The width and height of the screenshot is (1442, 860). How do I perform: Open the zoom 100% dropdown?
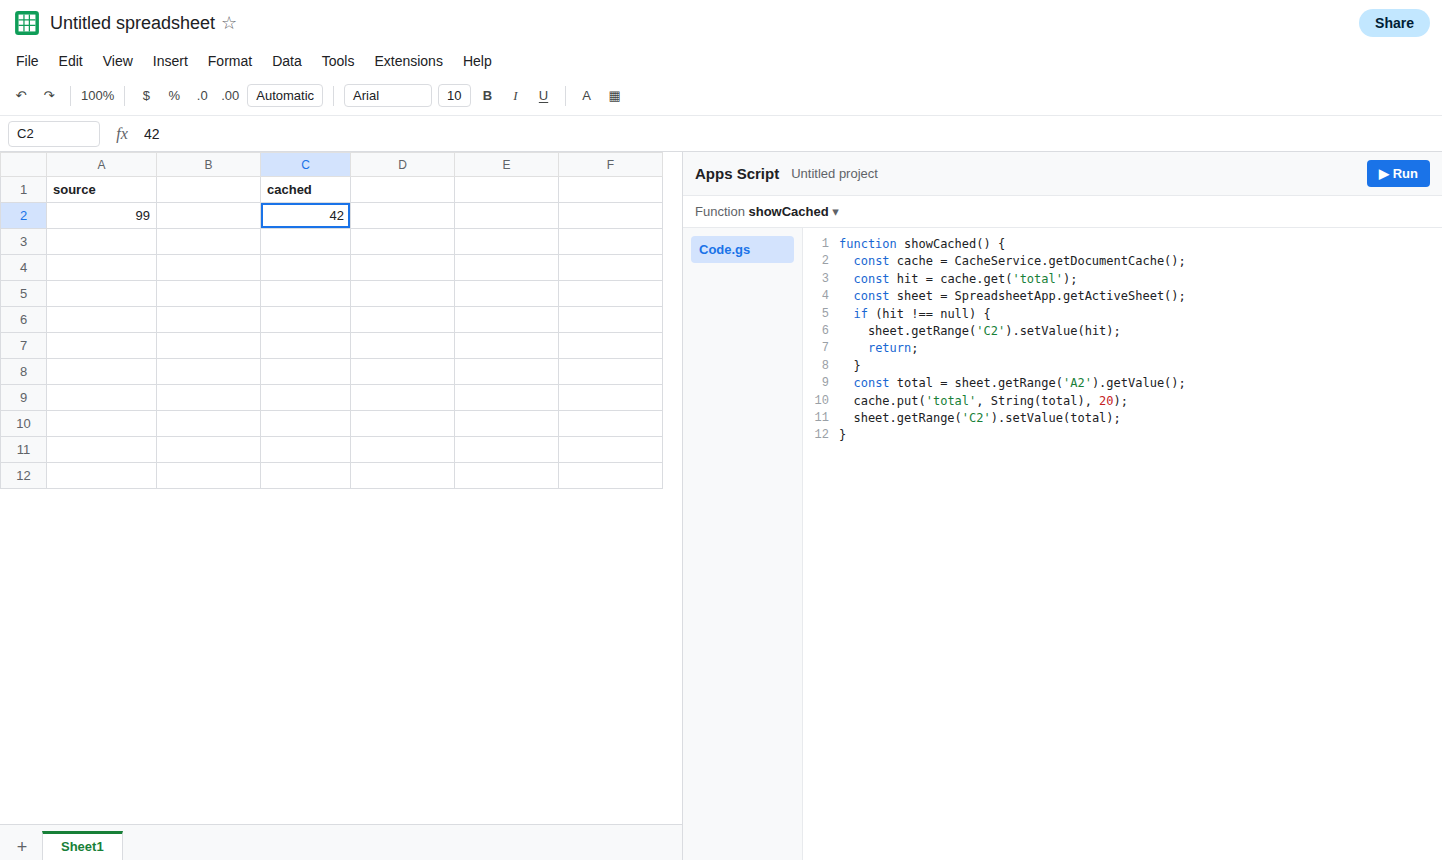(98, 96)
